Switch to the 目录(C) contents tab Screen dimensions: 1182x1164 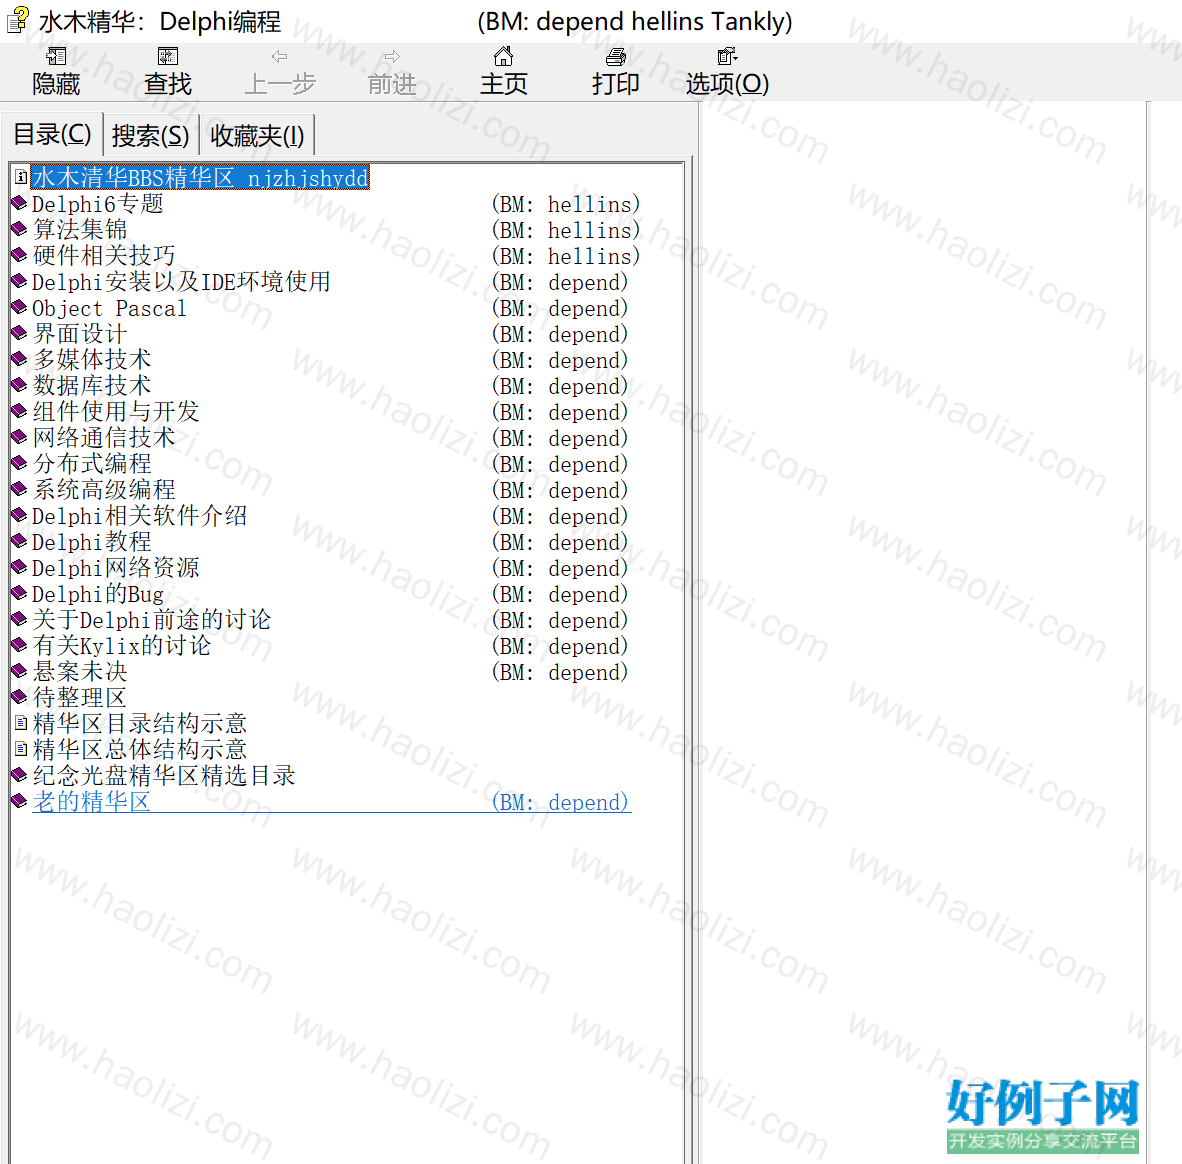[52, 134]
